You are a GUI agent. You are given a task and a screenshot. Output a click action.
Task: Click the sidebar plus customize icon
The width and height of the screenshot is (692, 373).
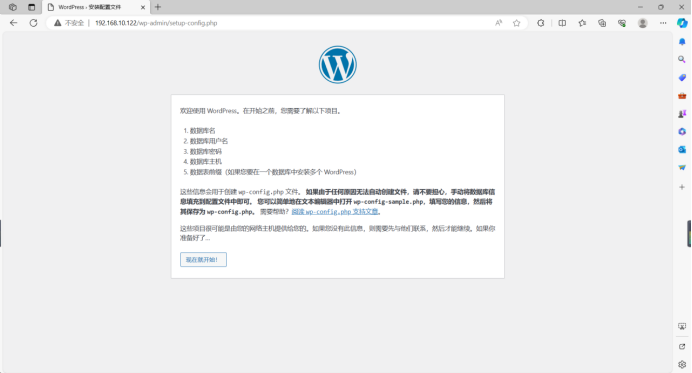(682, 187)
